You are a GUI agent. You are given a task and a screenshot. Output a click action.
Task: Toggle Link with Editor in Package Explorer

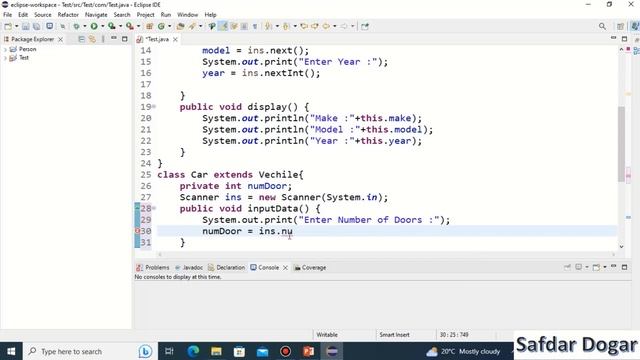click(x=92, y=39)
